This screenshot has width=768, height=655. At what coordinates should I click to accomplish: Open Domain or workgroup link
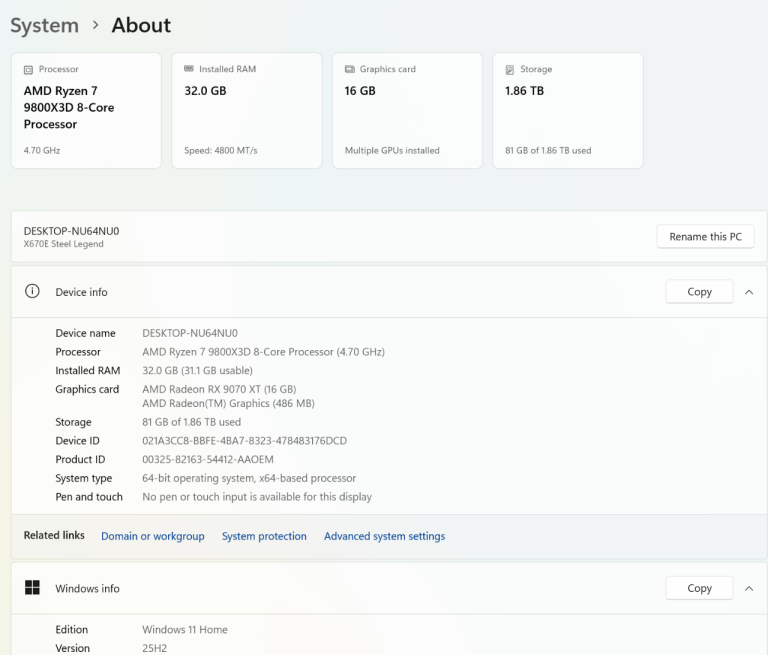[x=153, y=536]
